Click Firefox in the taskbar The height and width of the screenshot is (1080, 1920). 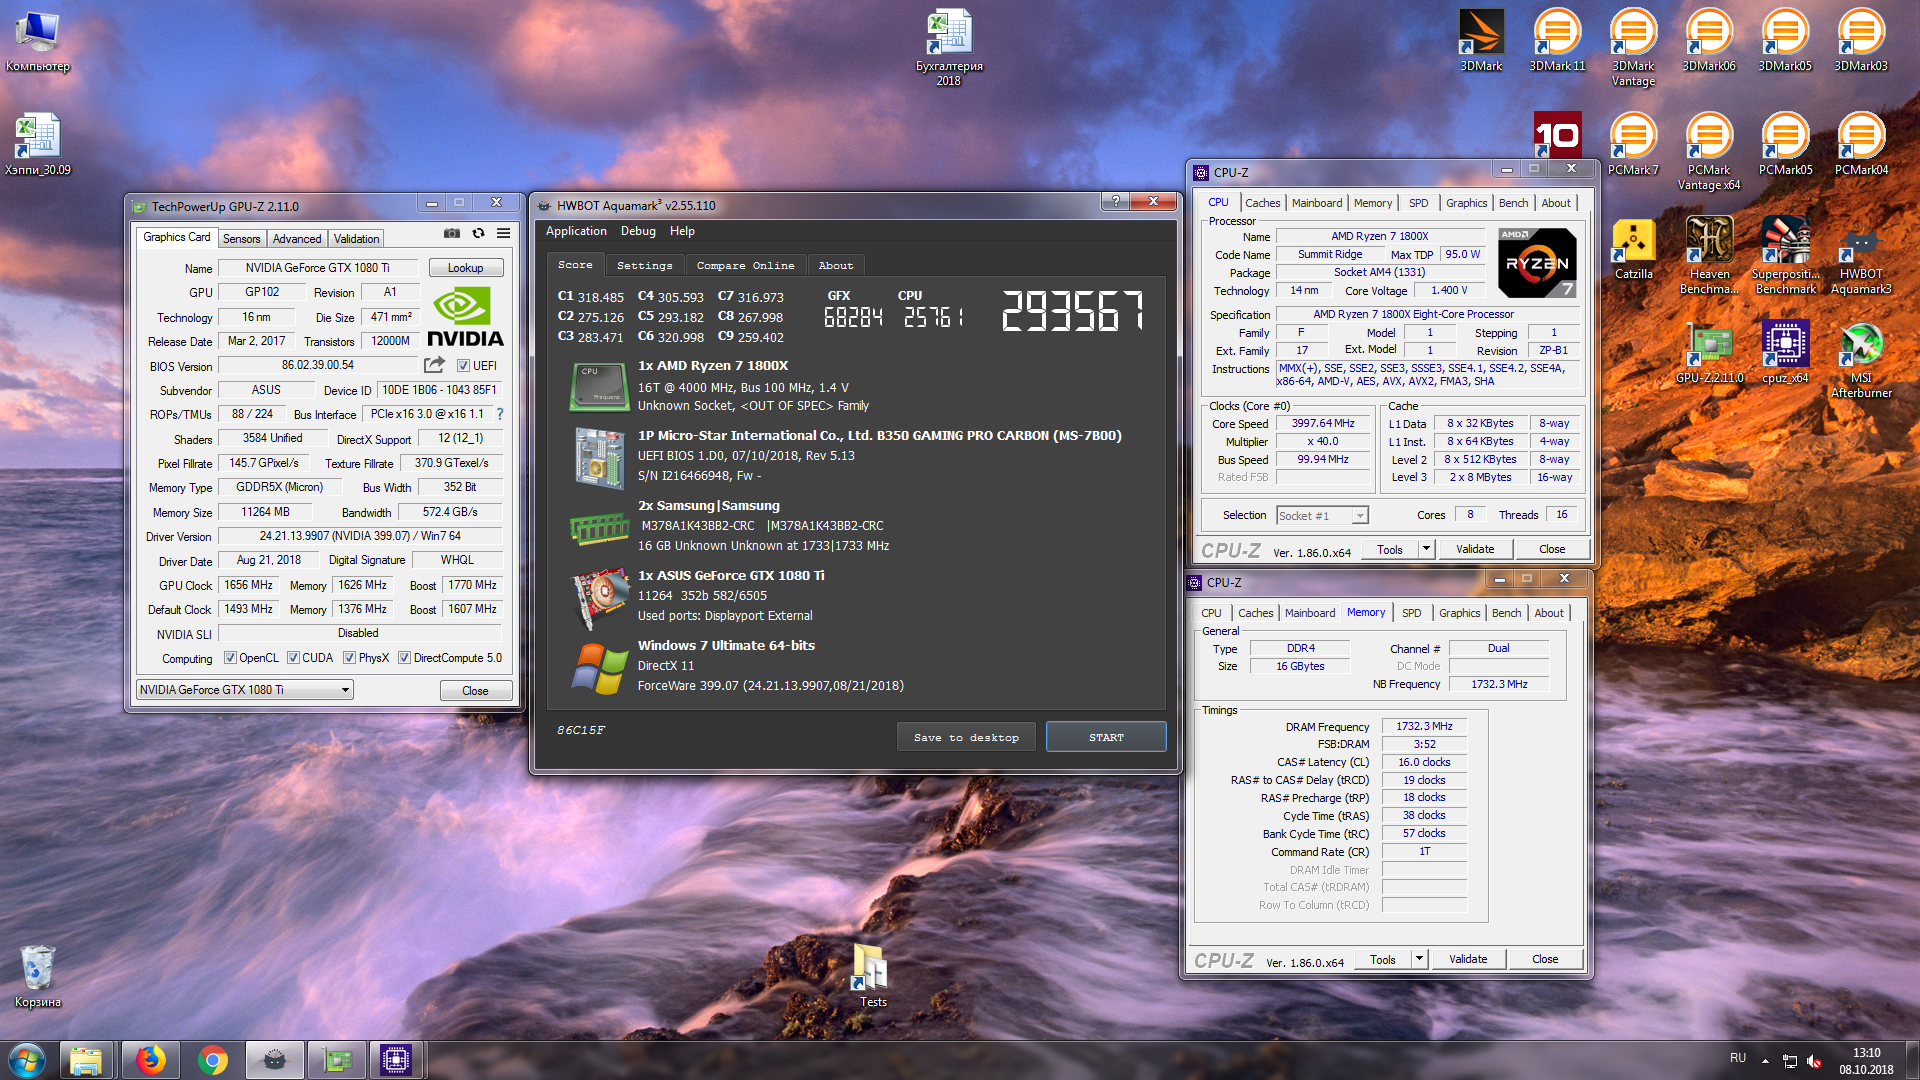[x=151, y=1060]
